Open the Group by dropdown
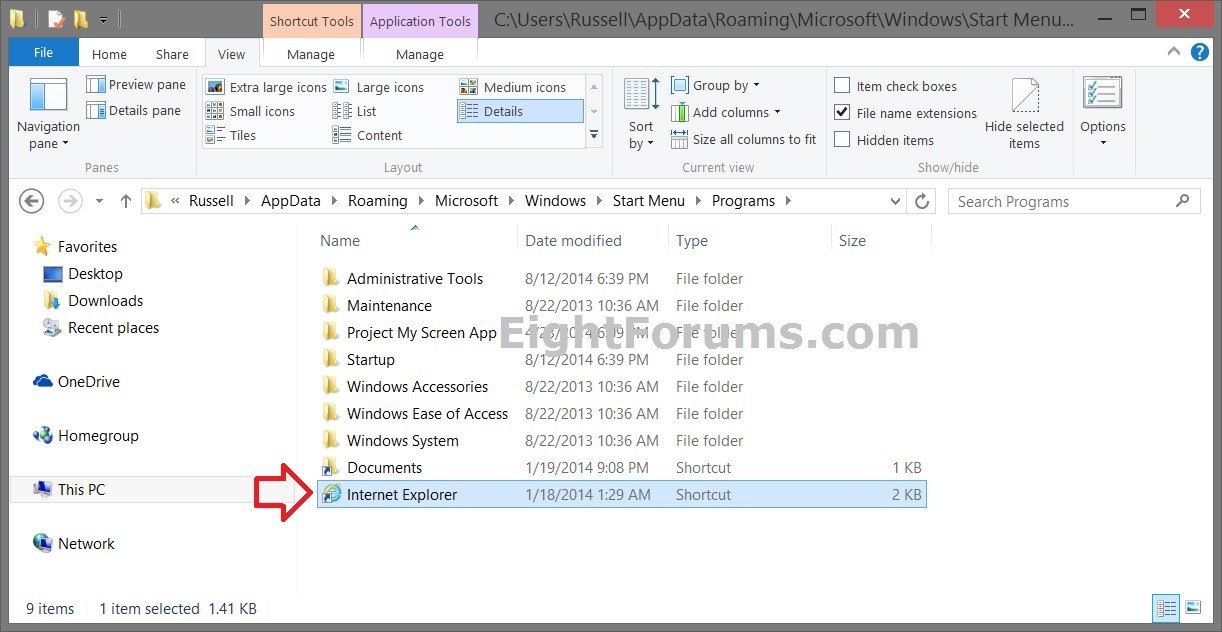Viewport: 1222px width, 632px height. (716, 85)
